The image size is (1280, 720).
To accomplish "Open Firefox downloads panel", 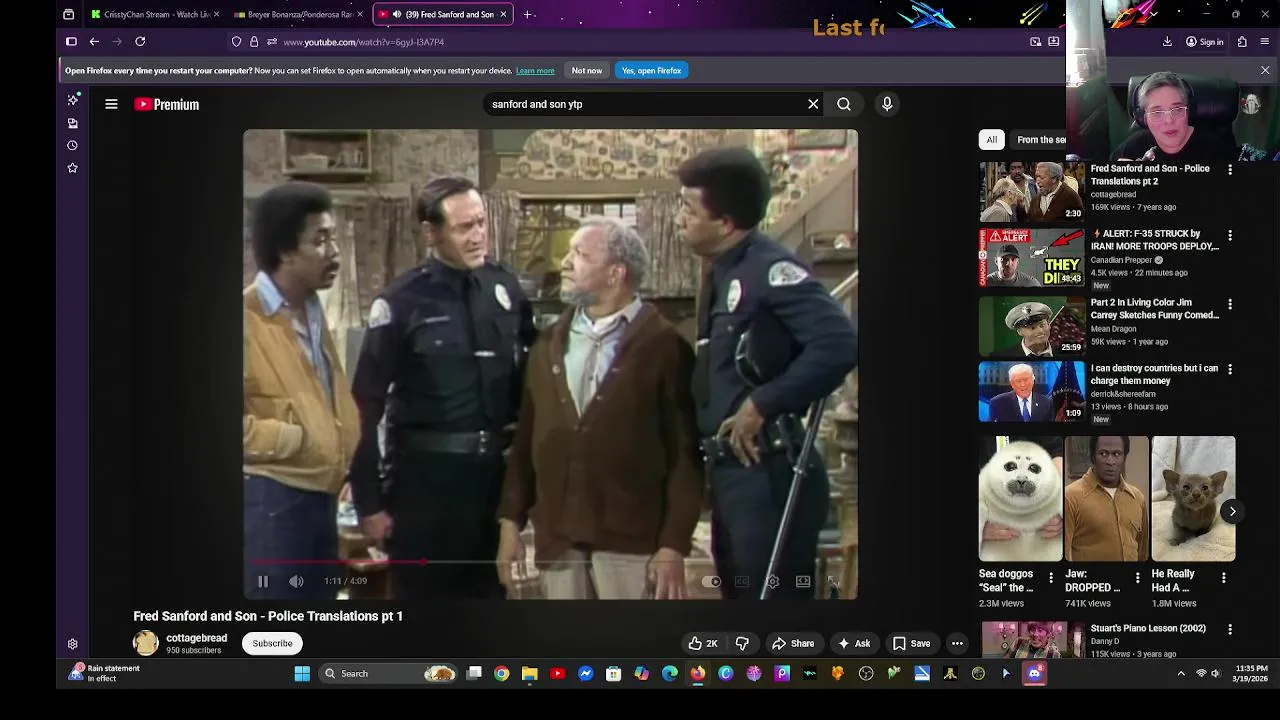I will coord(1167,42).
